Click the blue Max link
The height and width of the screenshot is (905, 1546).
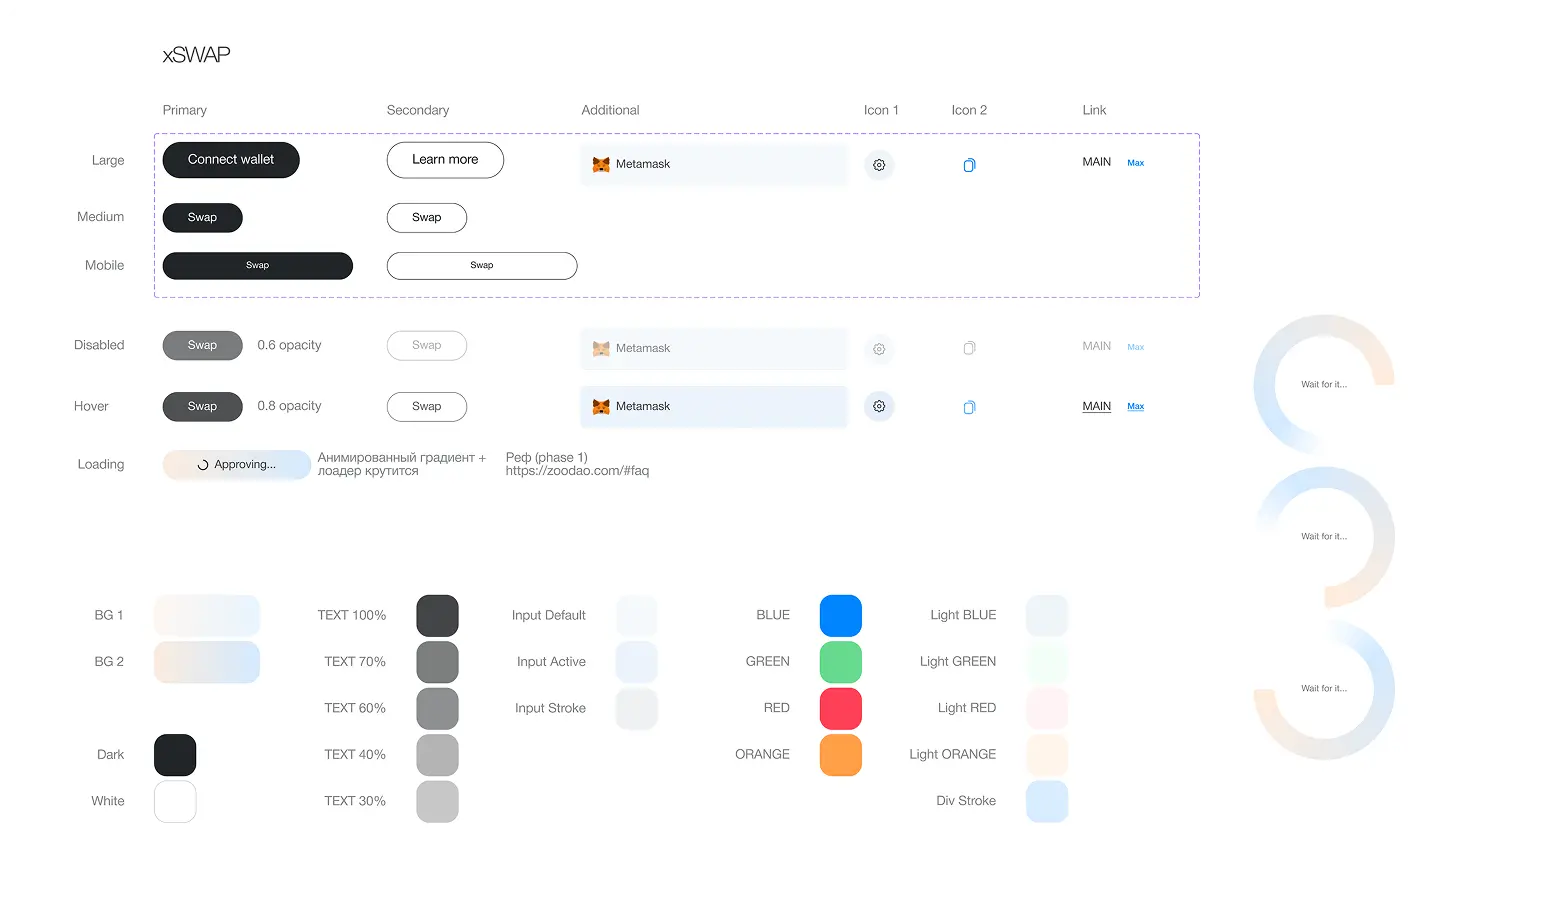click(x=1135, y=162)
